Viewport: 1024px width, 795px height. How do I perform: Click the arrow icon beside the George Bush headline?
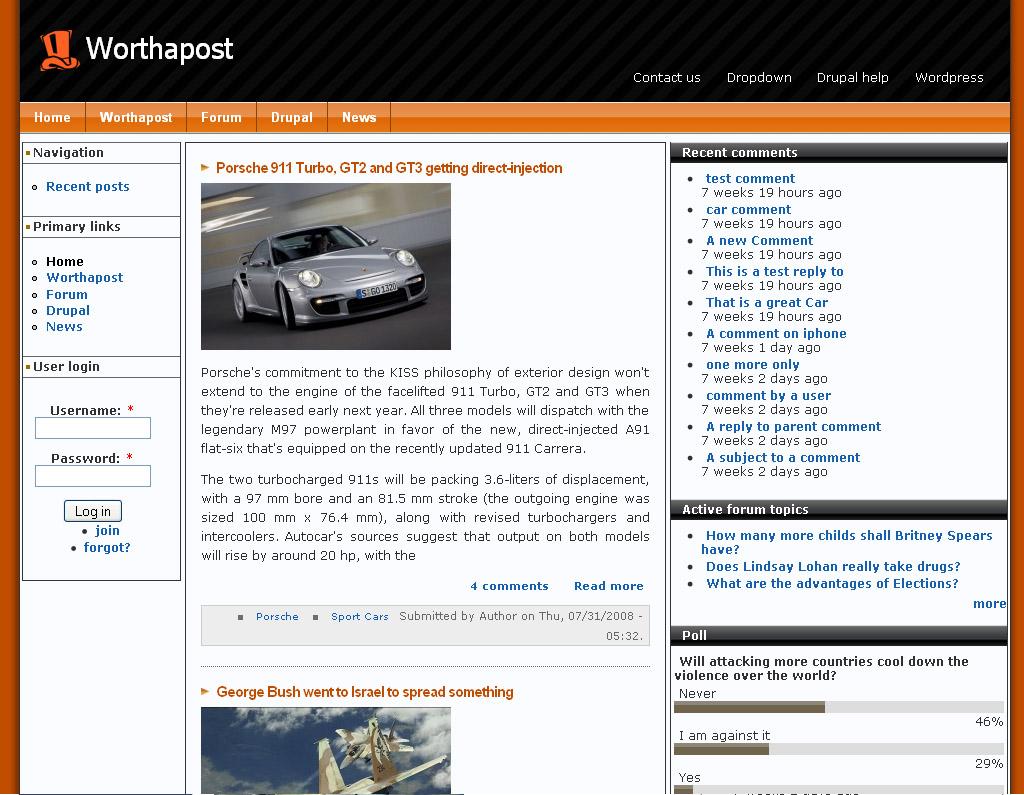(x=204, y=691)
